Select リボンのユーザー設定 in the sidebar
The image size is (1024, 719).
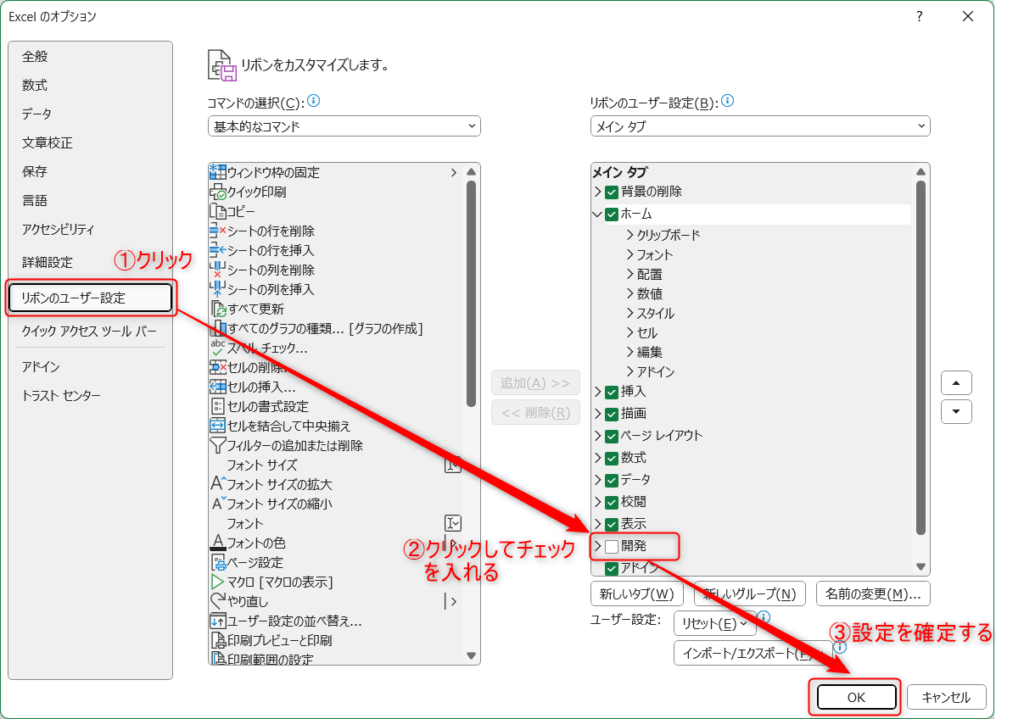click(90, 298)
